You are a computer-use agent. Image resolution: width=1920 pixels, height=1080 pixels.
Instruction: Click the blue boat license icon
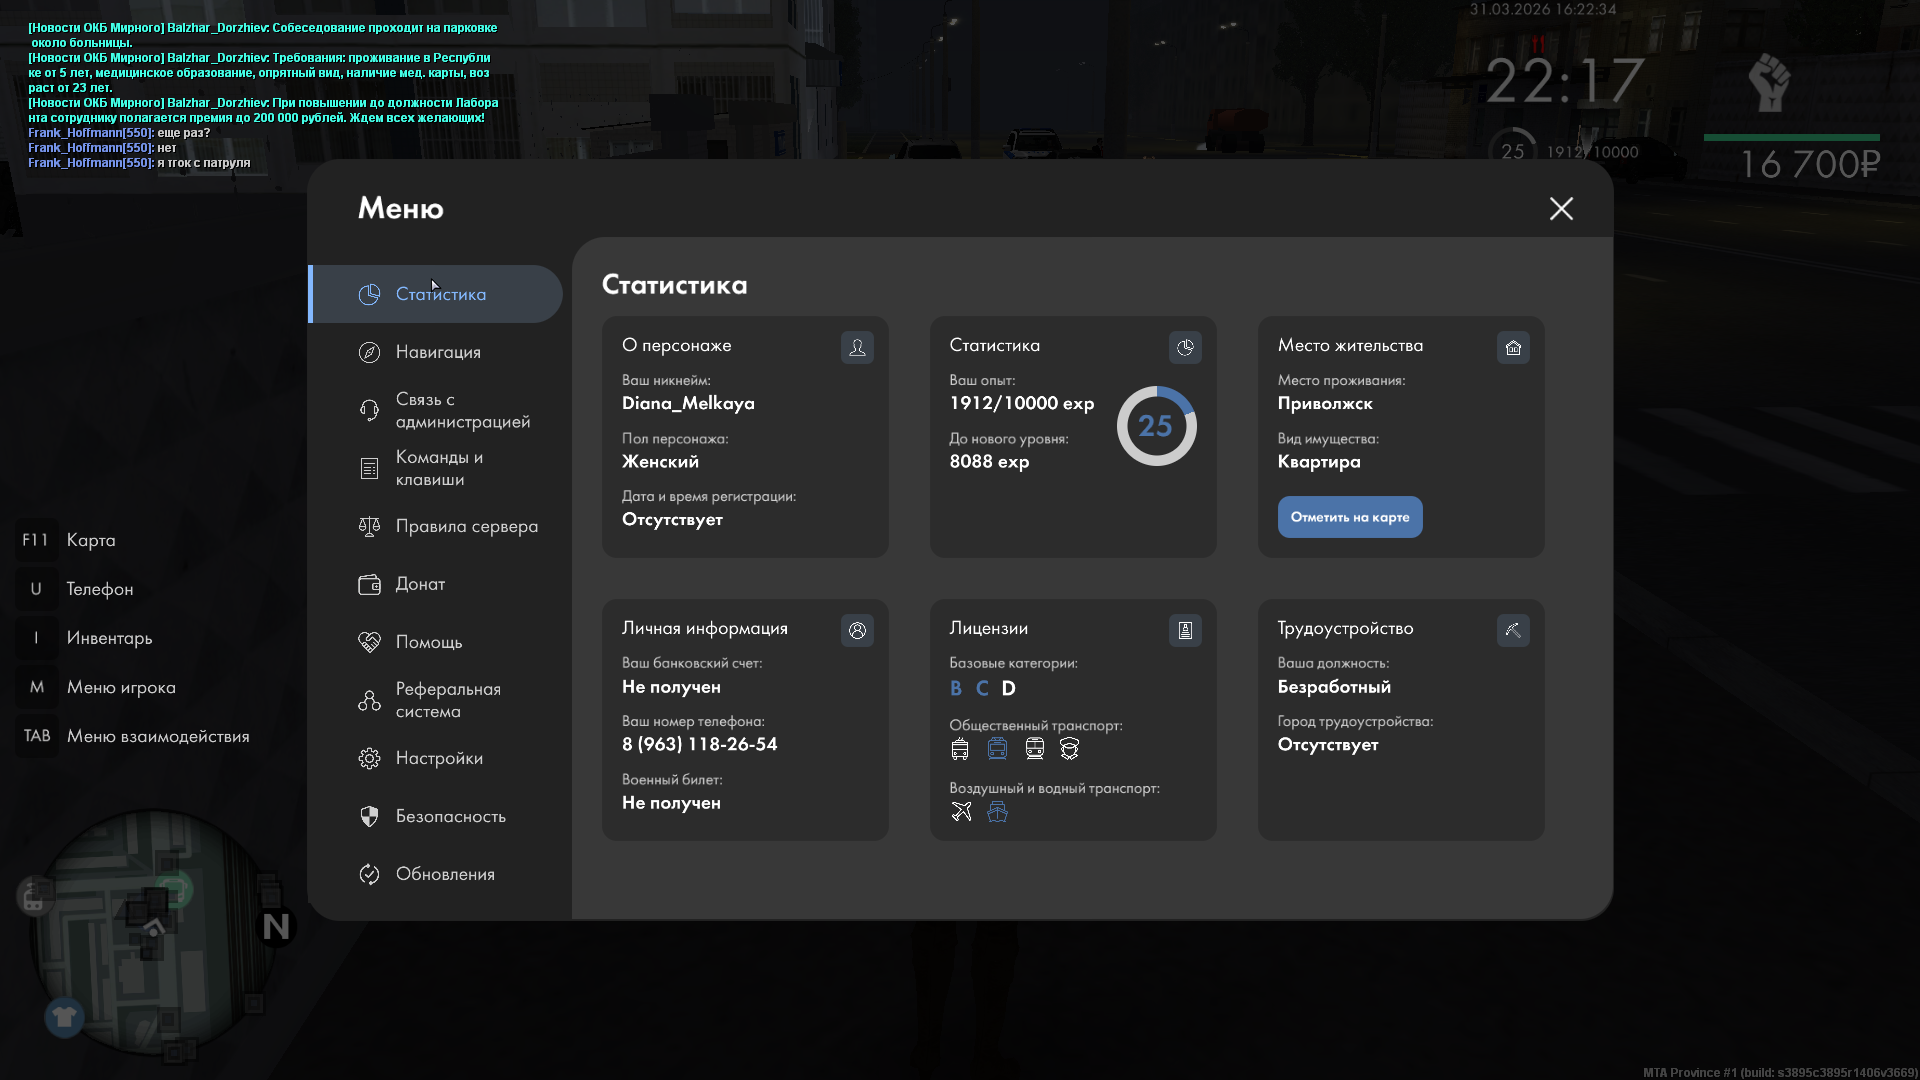997,811
